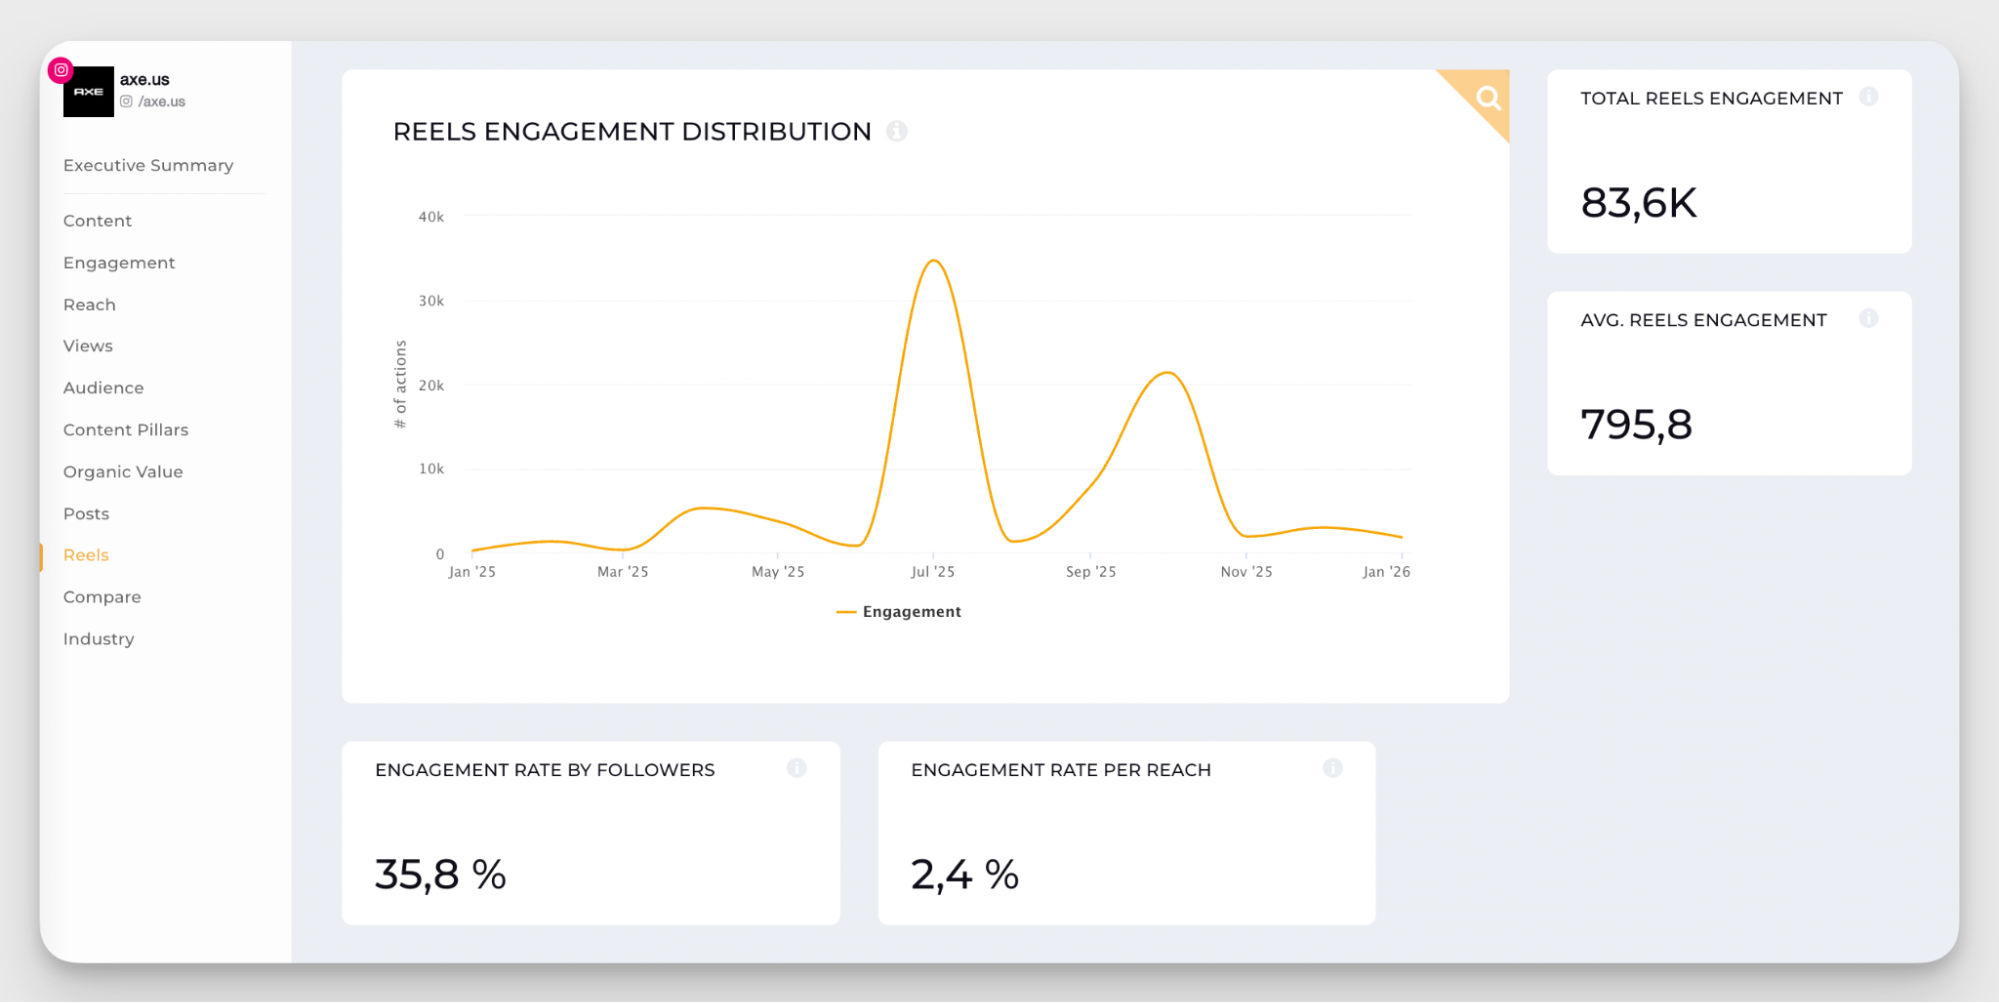Click the info icon on Engagement Rate per Reach

pos(1333,769)
